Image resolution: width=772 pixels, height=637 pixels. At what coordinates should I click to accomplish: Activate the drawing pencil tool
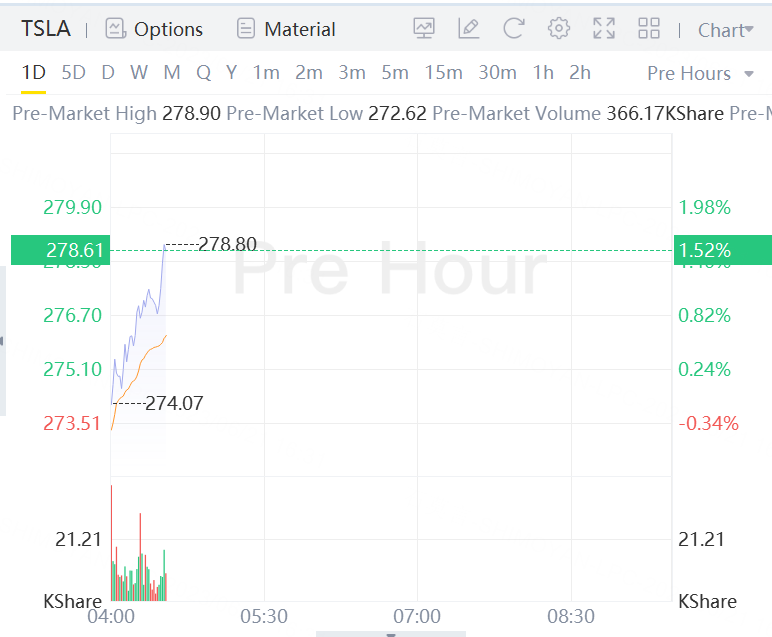468,29
